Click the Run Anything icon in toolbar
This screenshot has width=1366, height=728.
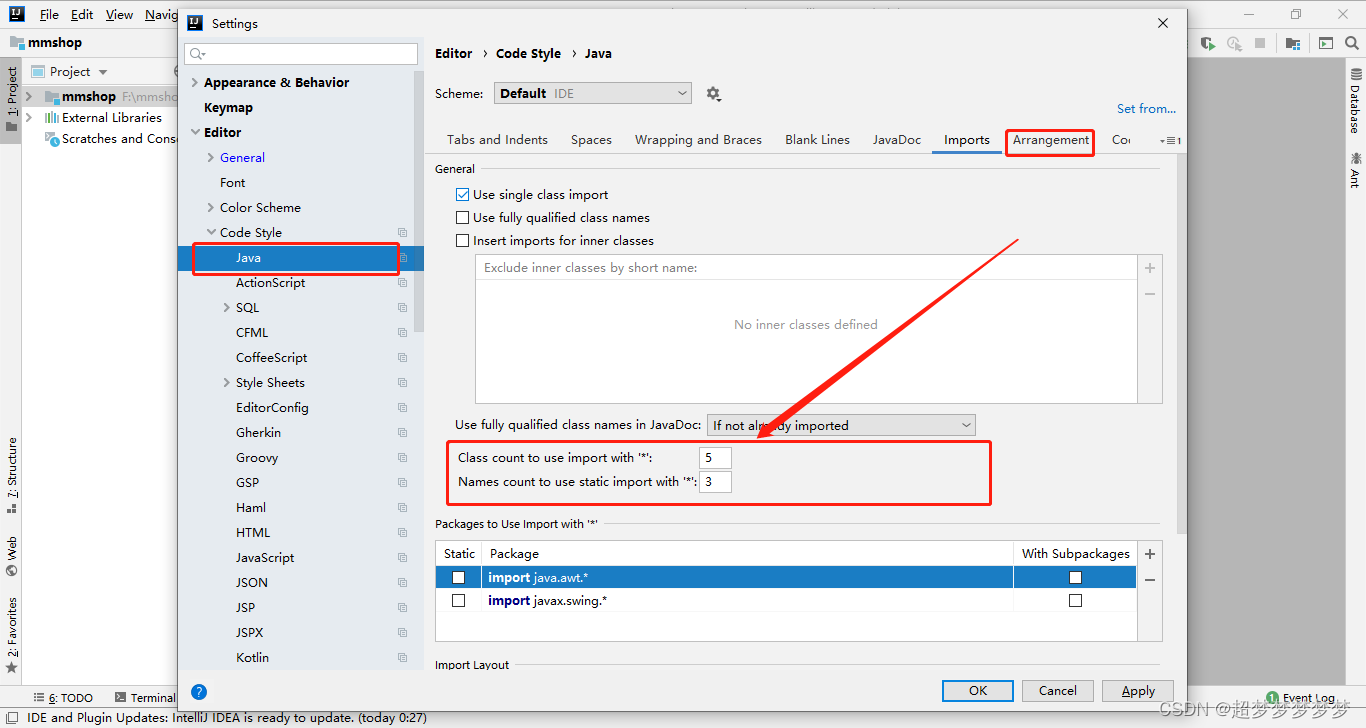pyautogui.click(x=1326, y=43)
